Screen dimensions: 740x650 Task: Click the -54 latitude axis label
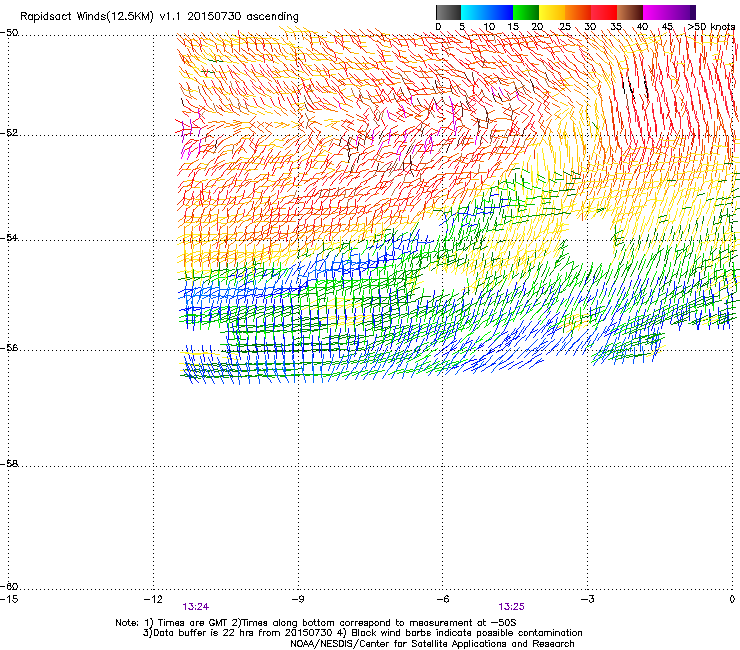coord(9,237)
